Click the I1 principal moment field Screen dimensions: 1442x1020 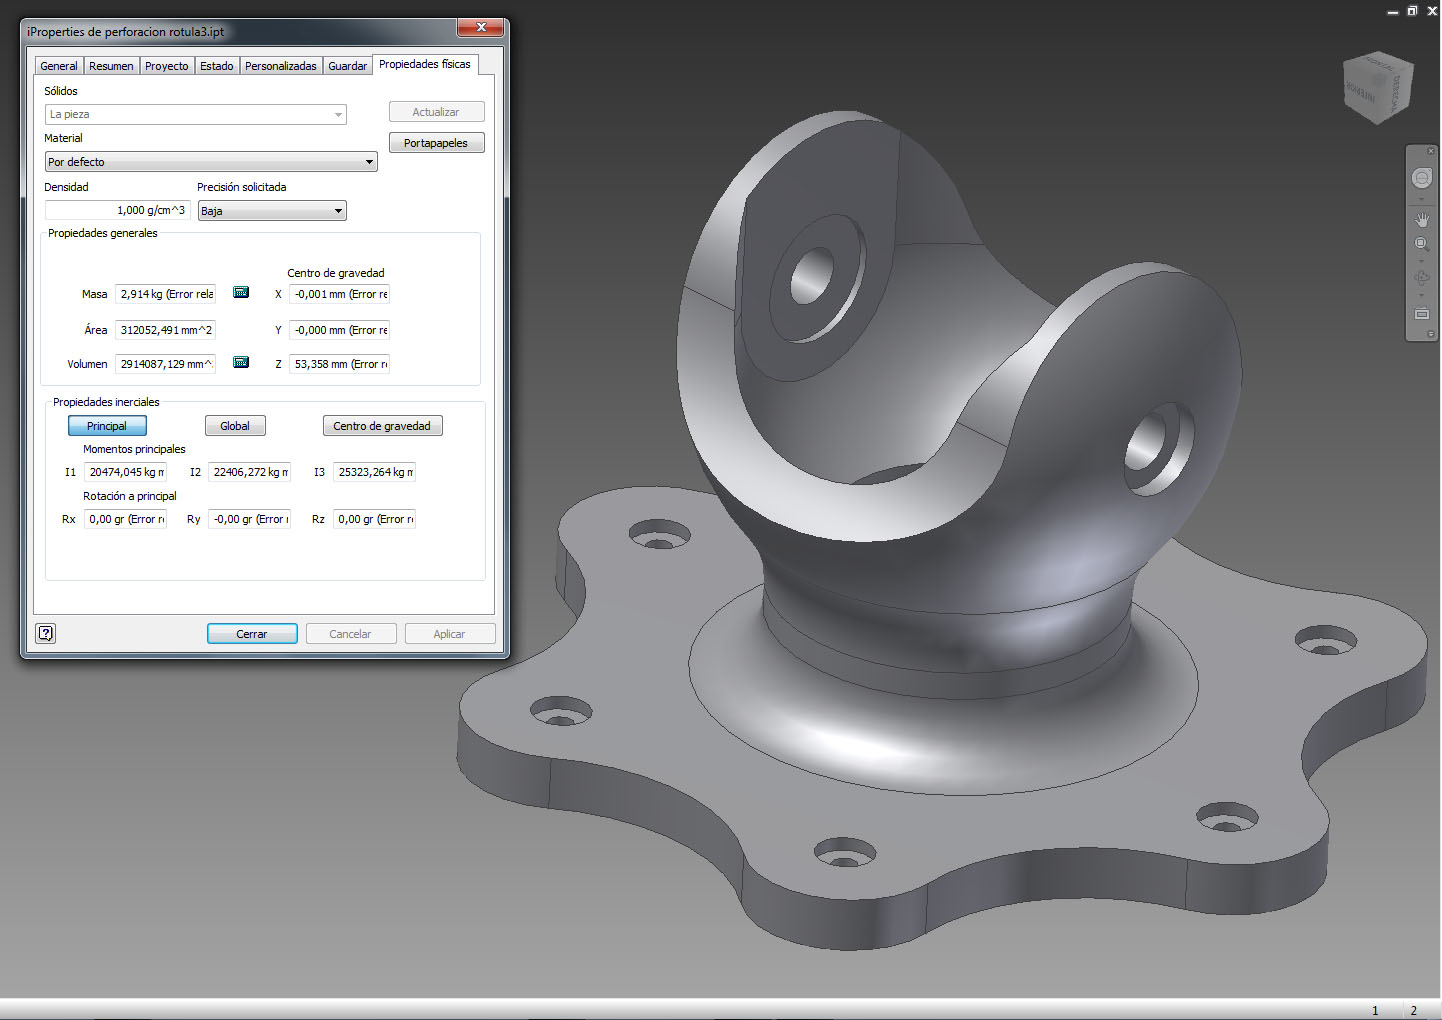(126, 472)
